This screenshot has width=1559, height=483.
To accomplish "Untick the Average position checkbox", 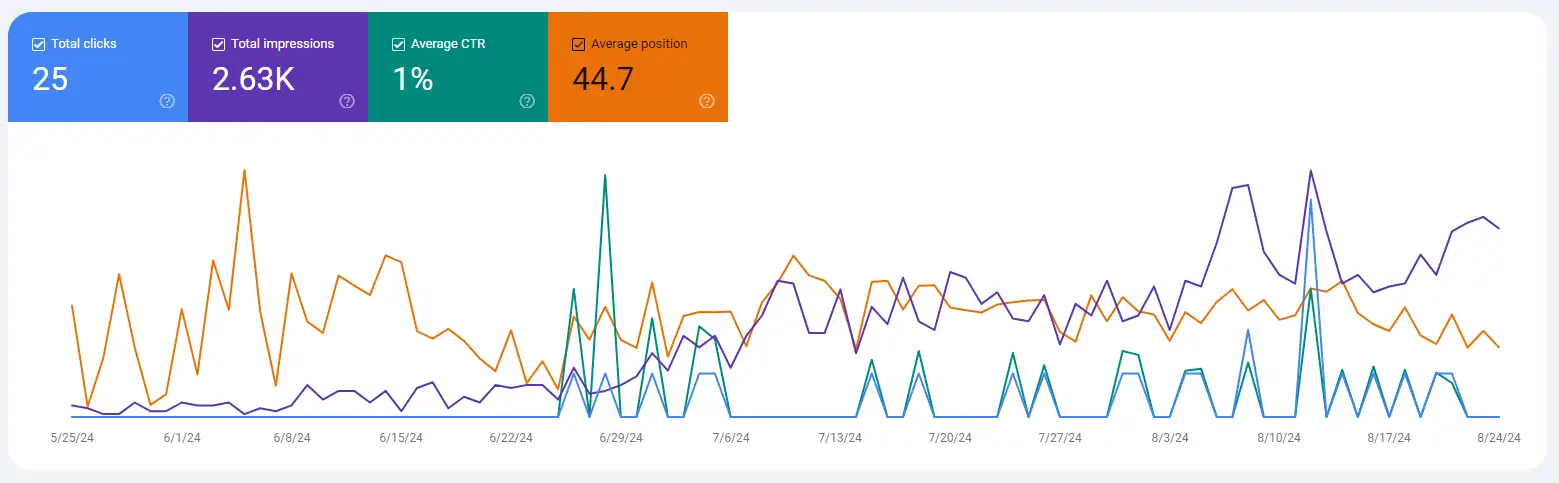I will [x=578, y=44].
